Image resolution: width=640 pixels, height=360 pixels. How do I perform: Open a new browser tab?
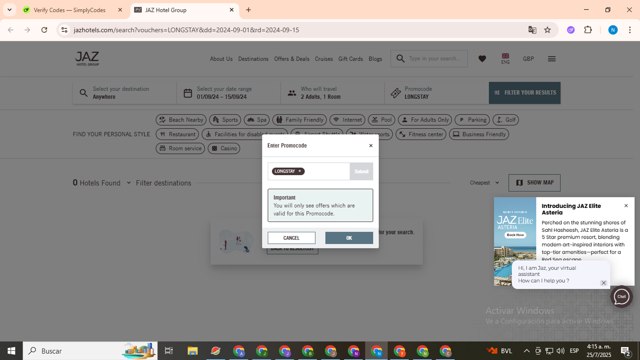248,10
